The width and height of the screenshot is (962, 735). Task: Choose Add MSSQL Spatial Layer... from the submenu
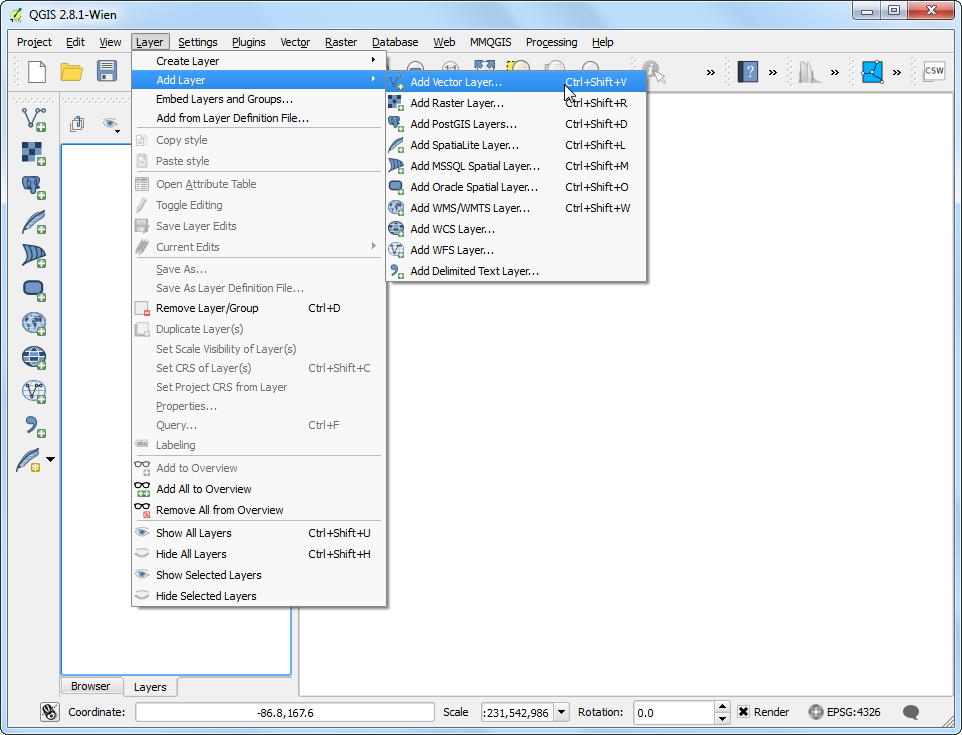516,166
